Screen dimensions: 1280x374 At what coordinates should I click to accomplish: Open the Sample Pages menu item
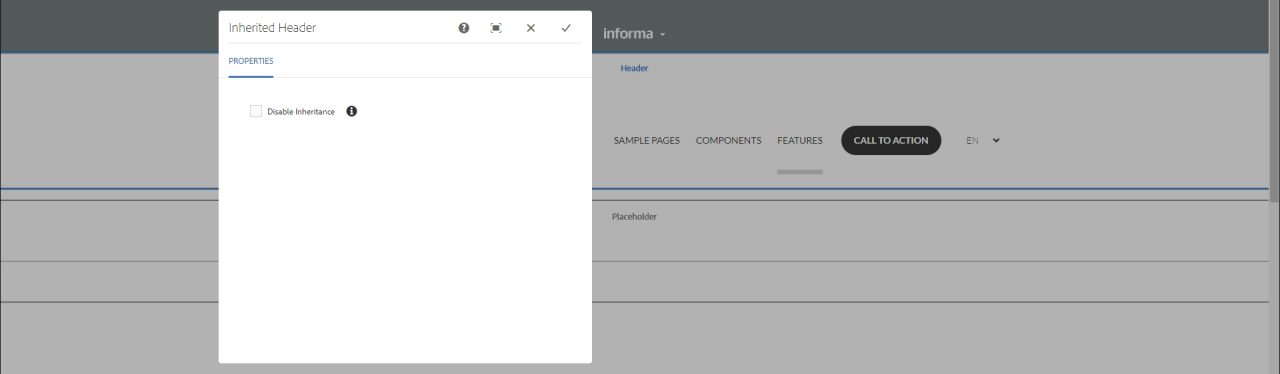tap(647, 140)
